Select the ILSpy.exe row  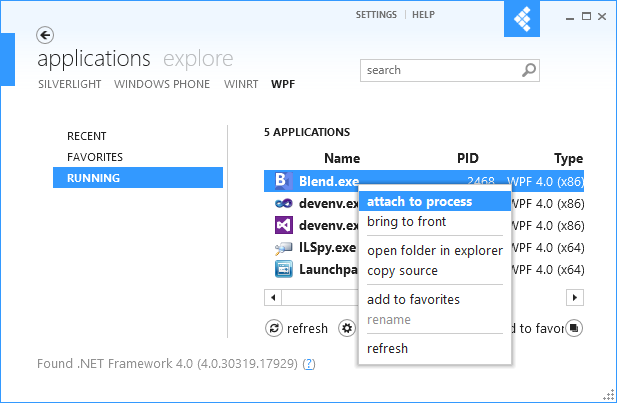point(424,248)
